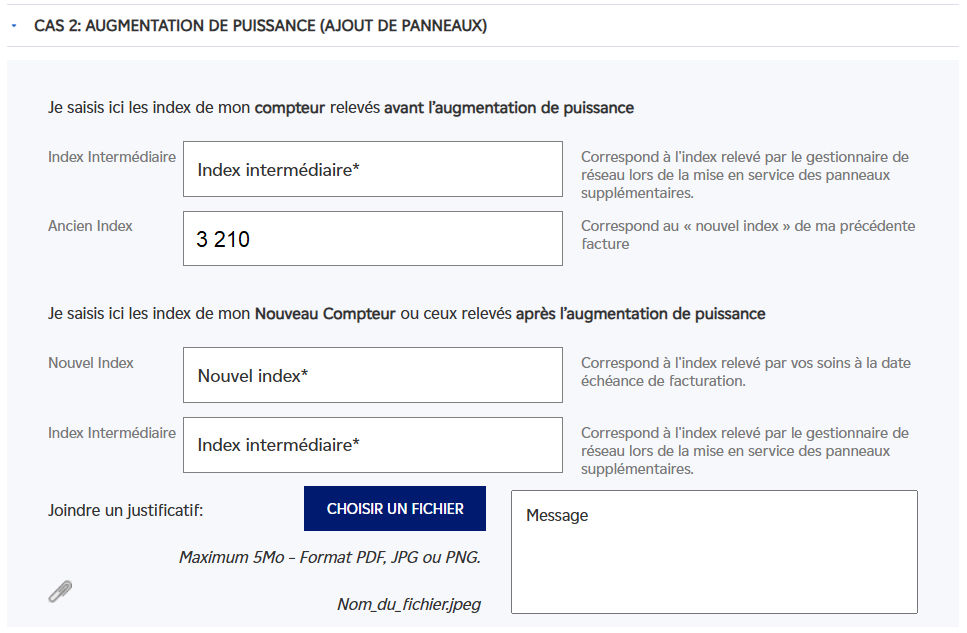967x633 pixels.
Task: Click the heading about index avant l'augmentation
Action: coord(340,107)
